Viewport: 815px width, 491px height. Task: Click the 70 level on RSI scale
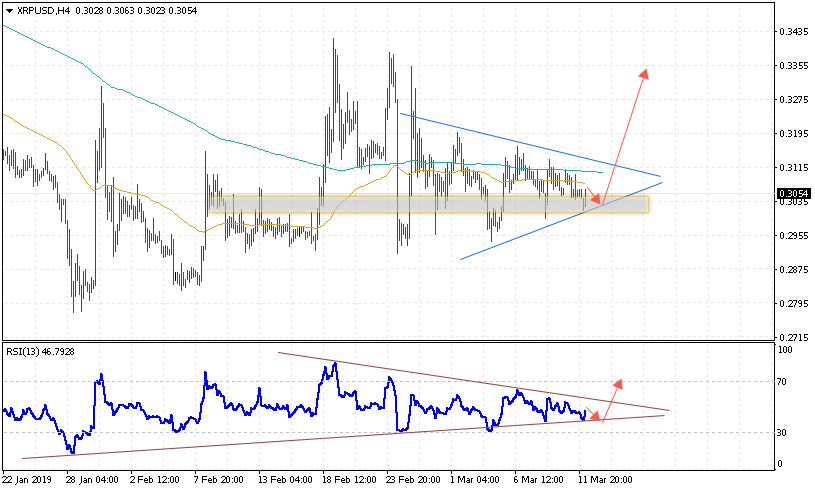(x=785, y=382)
